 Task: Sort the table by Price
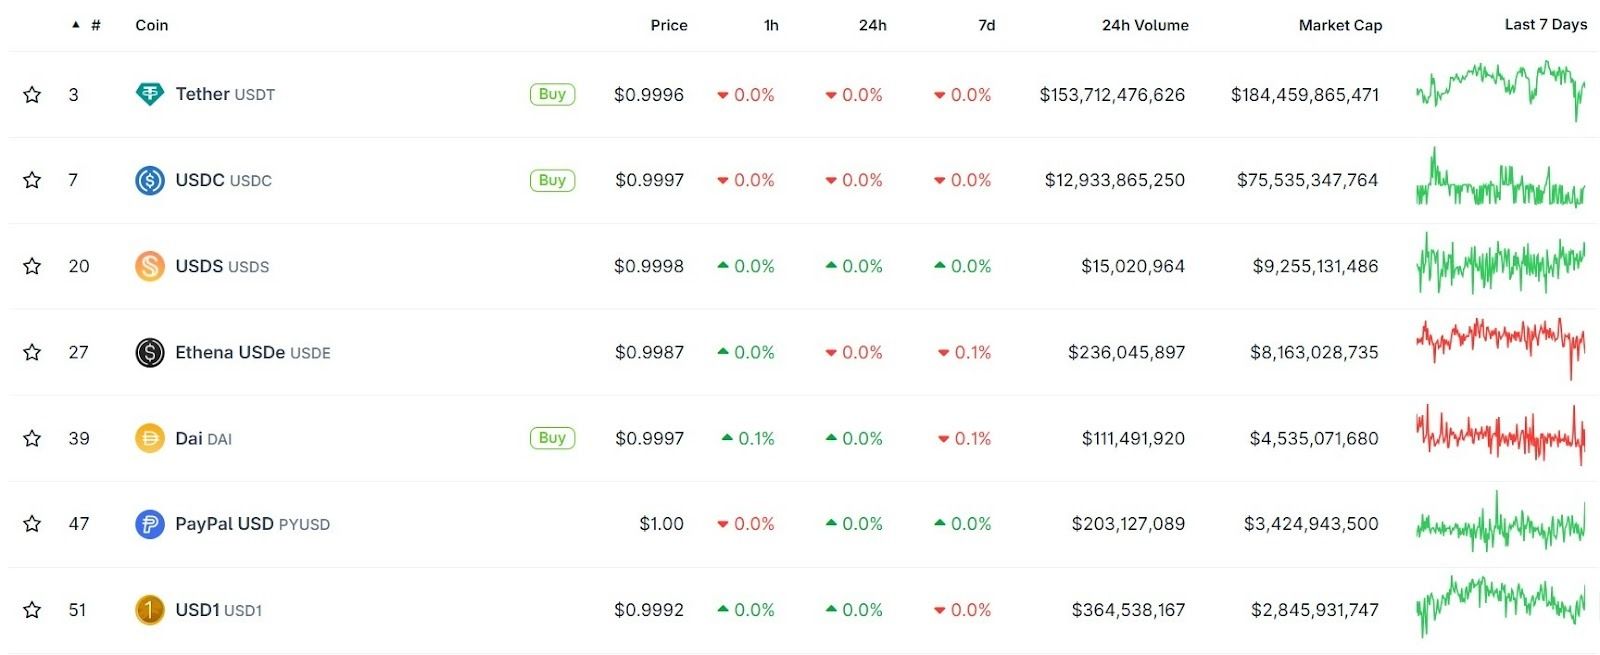click(x=668, y=25)
